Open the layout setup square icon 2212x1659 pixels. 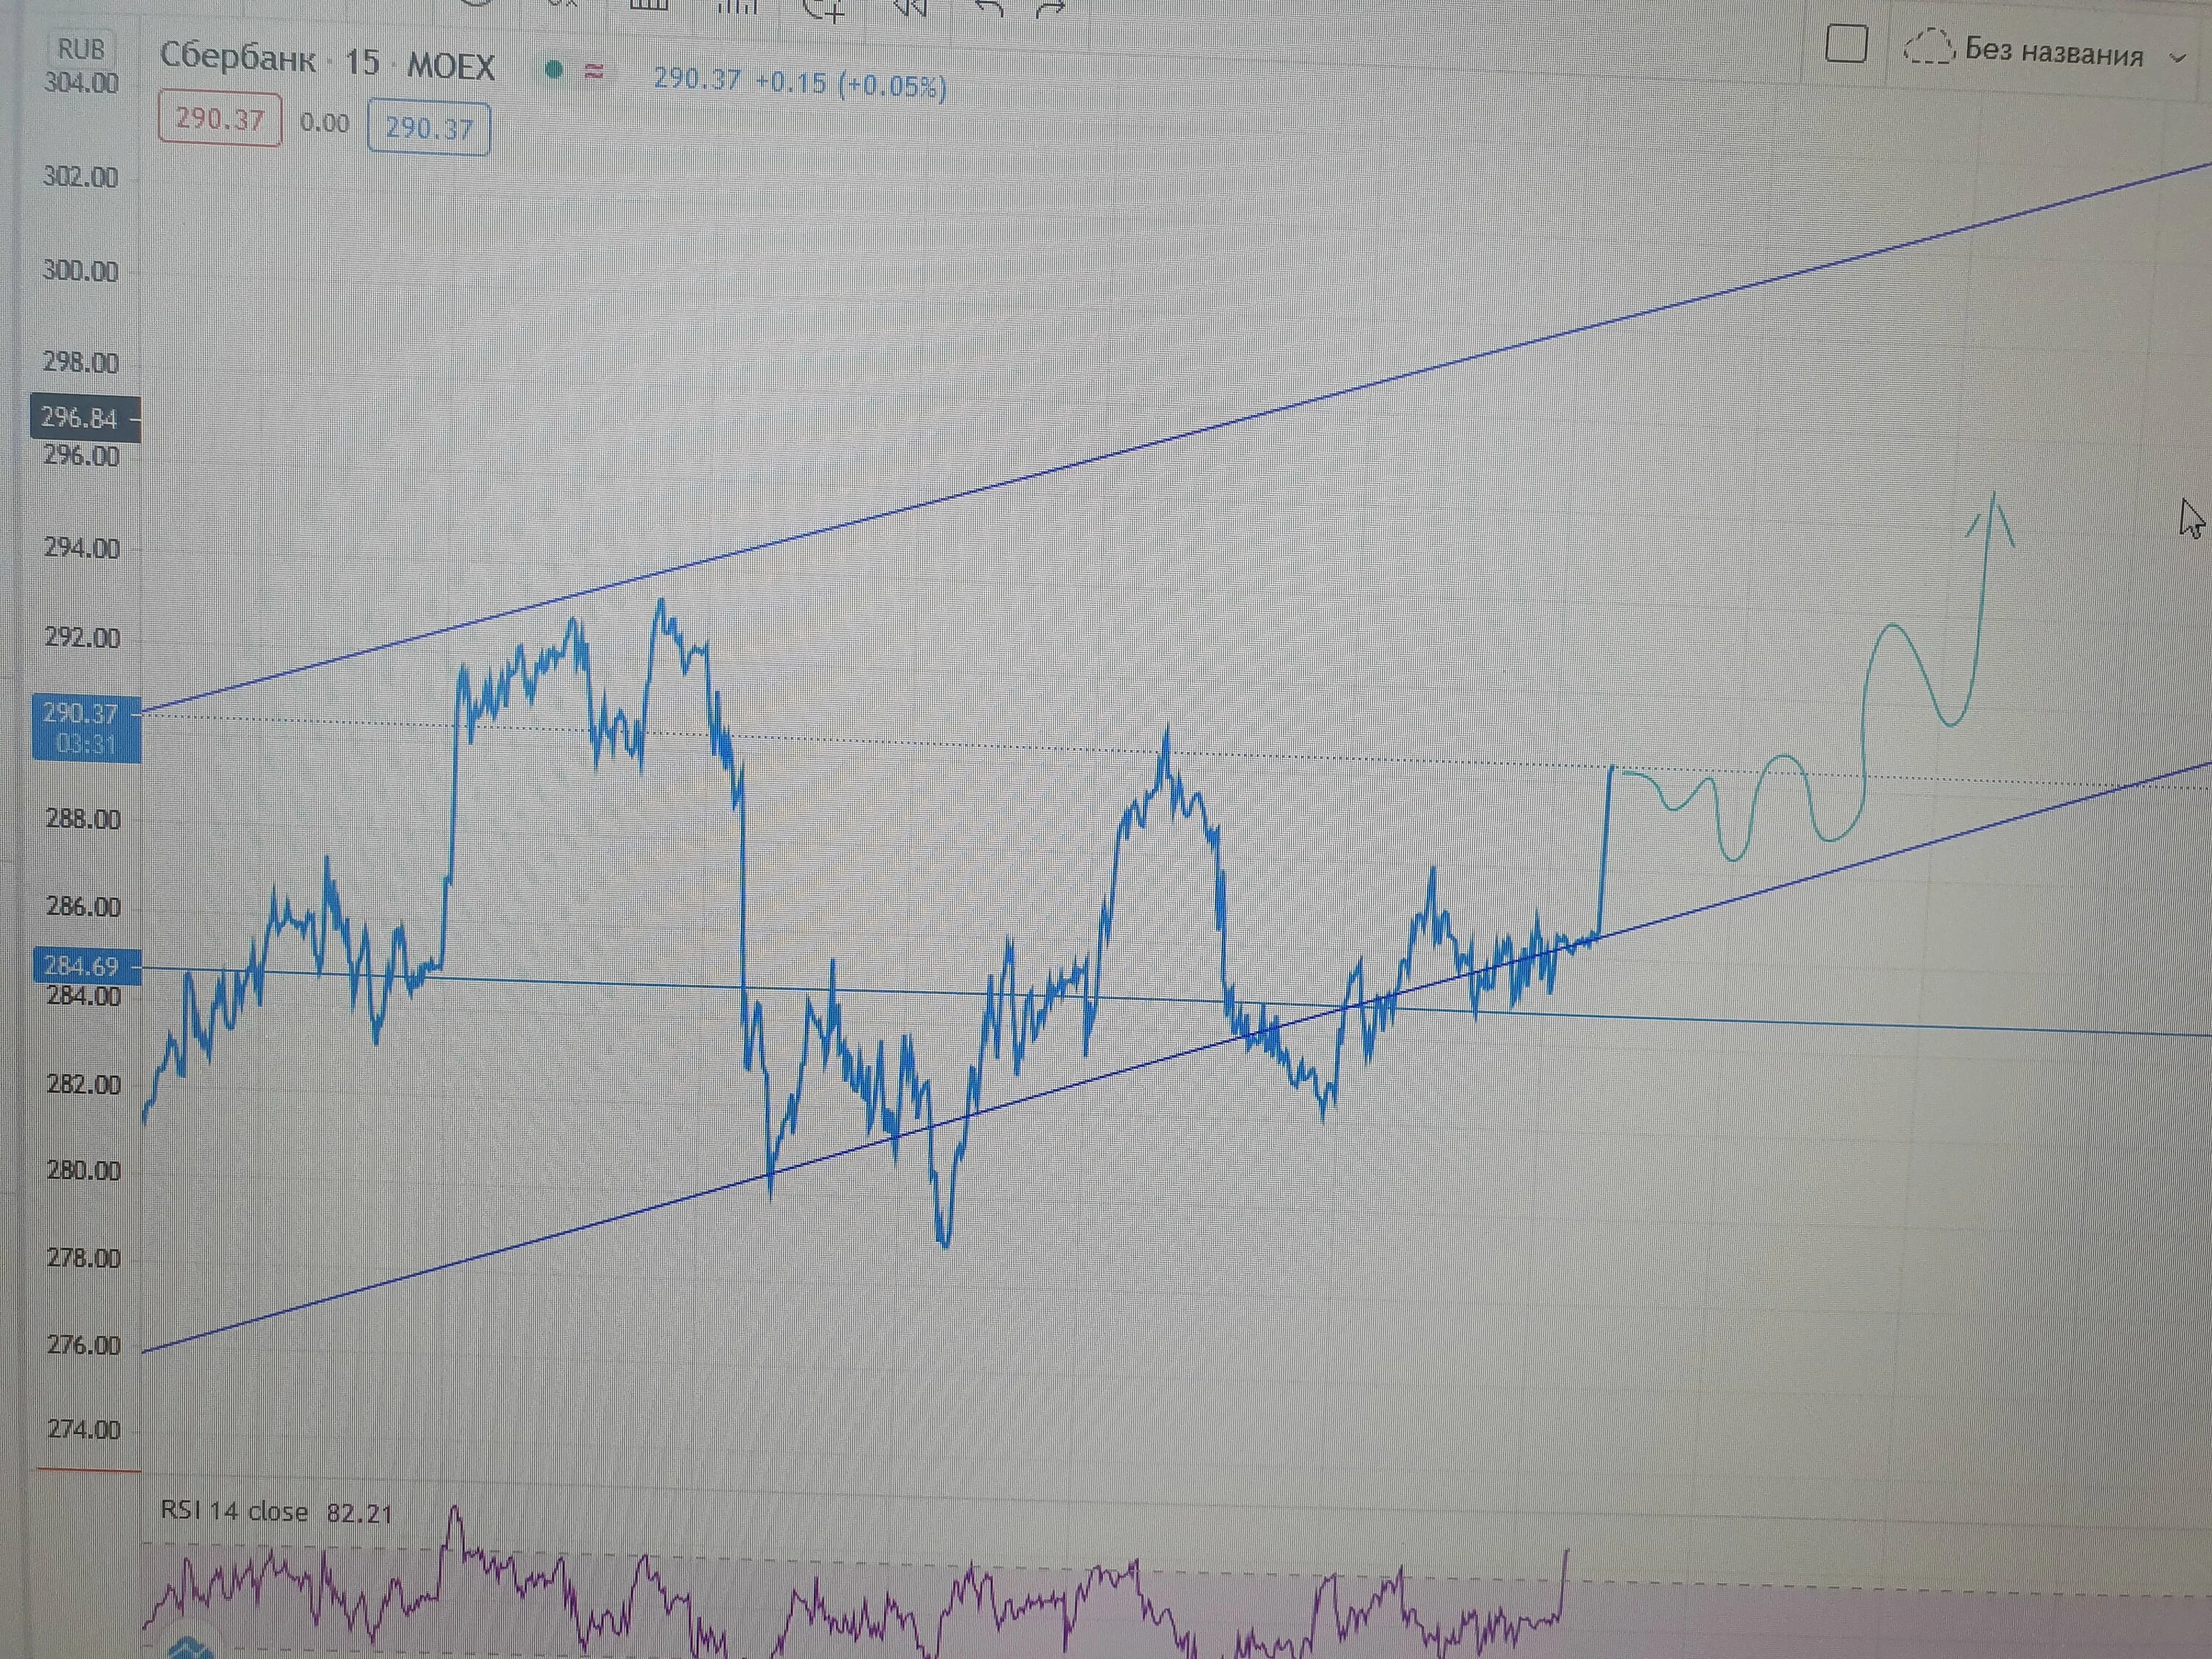click(1846, 44)
